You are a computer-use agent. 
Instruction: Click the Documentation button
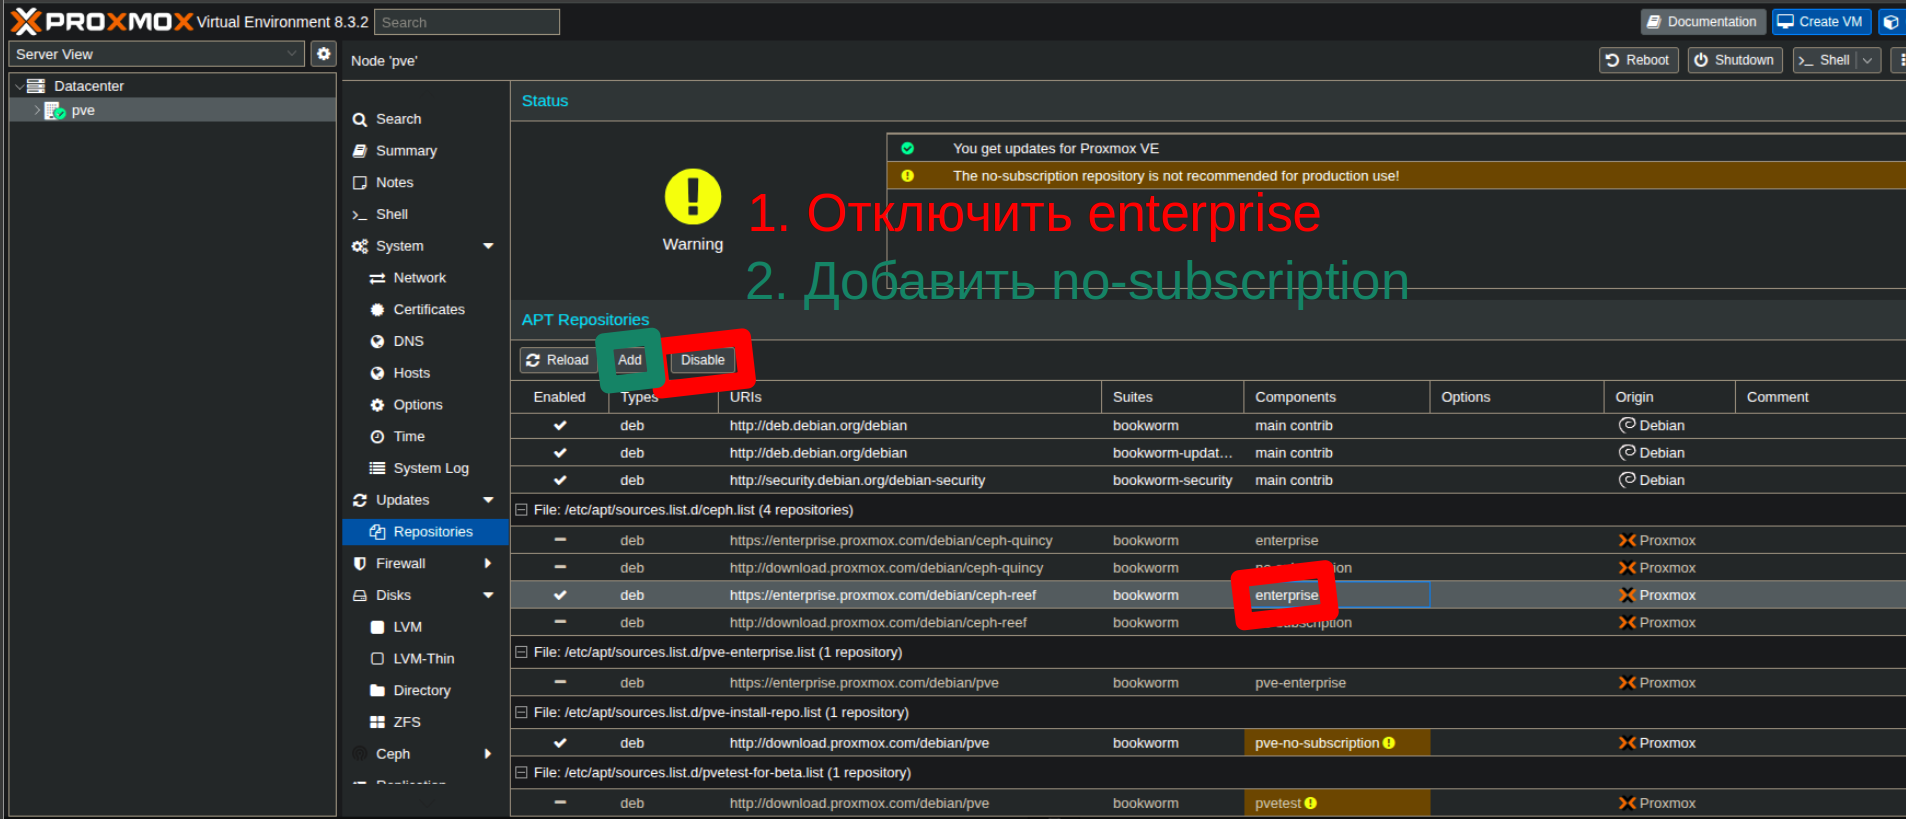click(x=1703, y=21)
